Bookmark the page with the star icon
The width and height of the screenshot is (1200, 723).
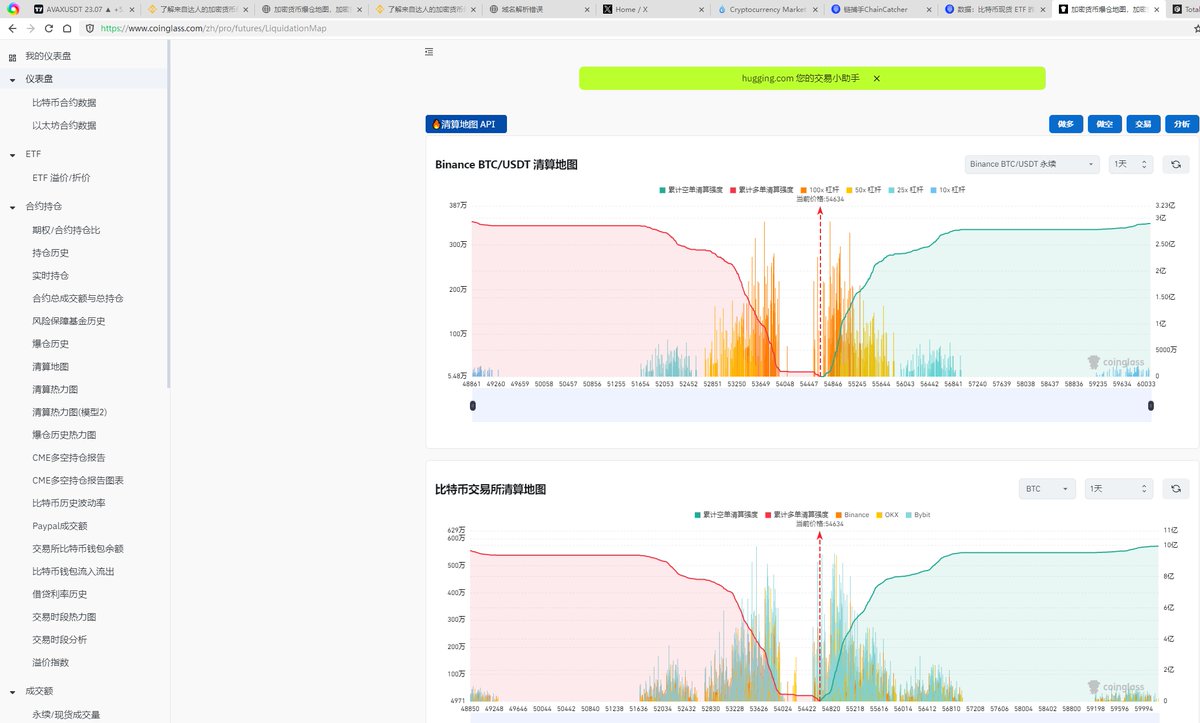click(1195, 28)
